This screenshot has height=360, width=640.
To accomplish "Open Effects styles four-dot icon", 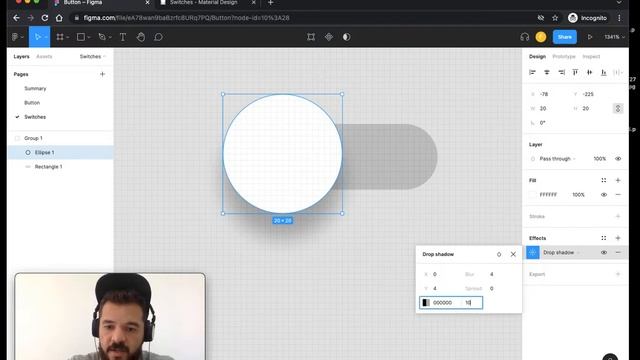I will click(604, 238).
